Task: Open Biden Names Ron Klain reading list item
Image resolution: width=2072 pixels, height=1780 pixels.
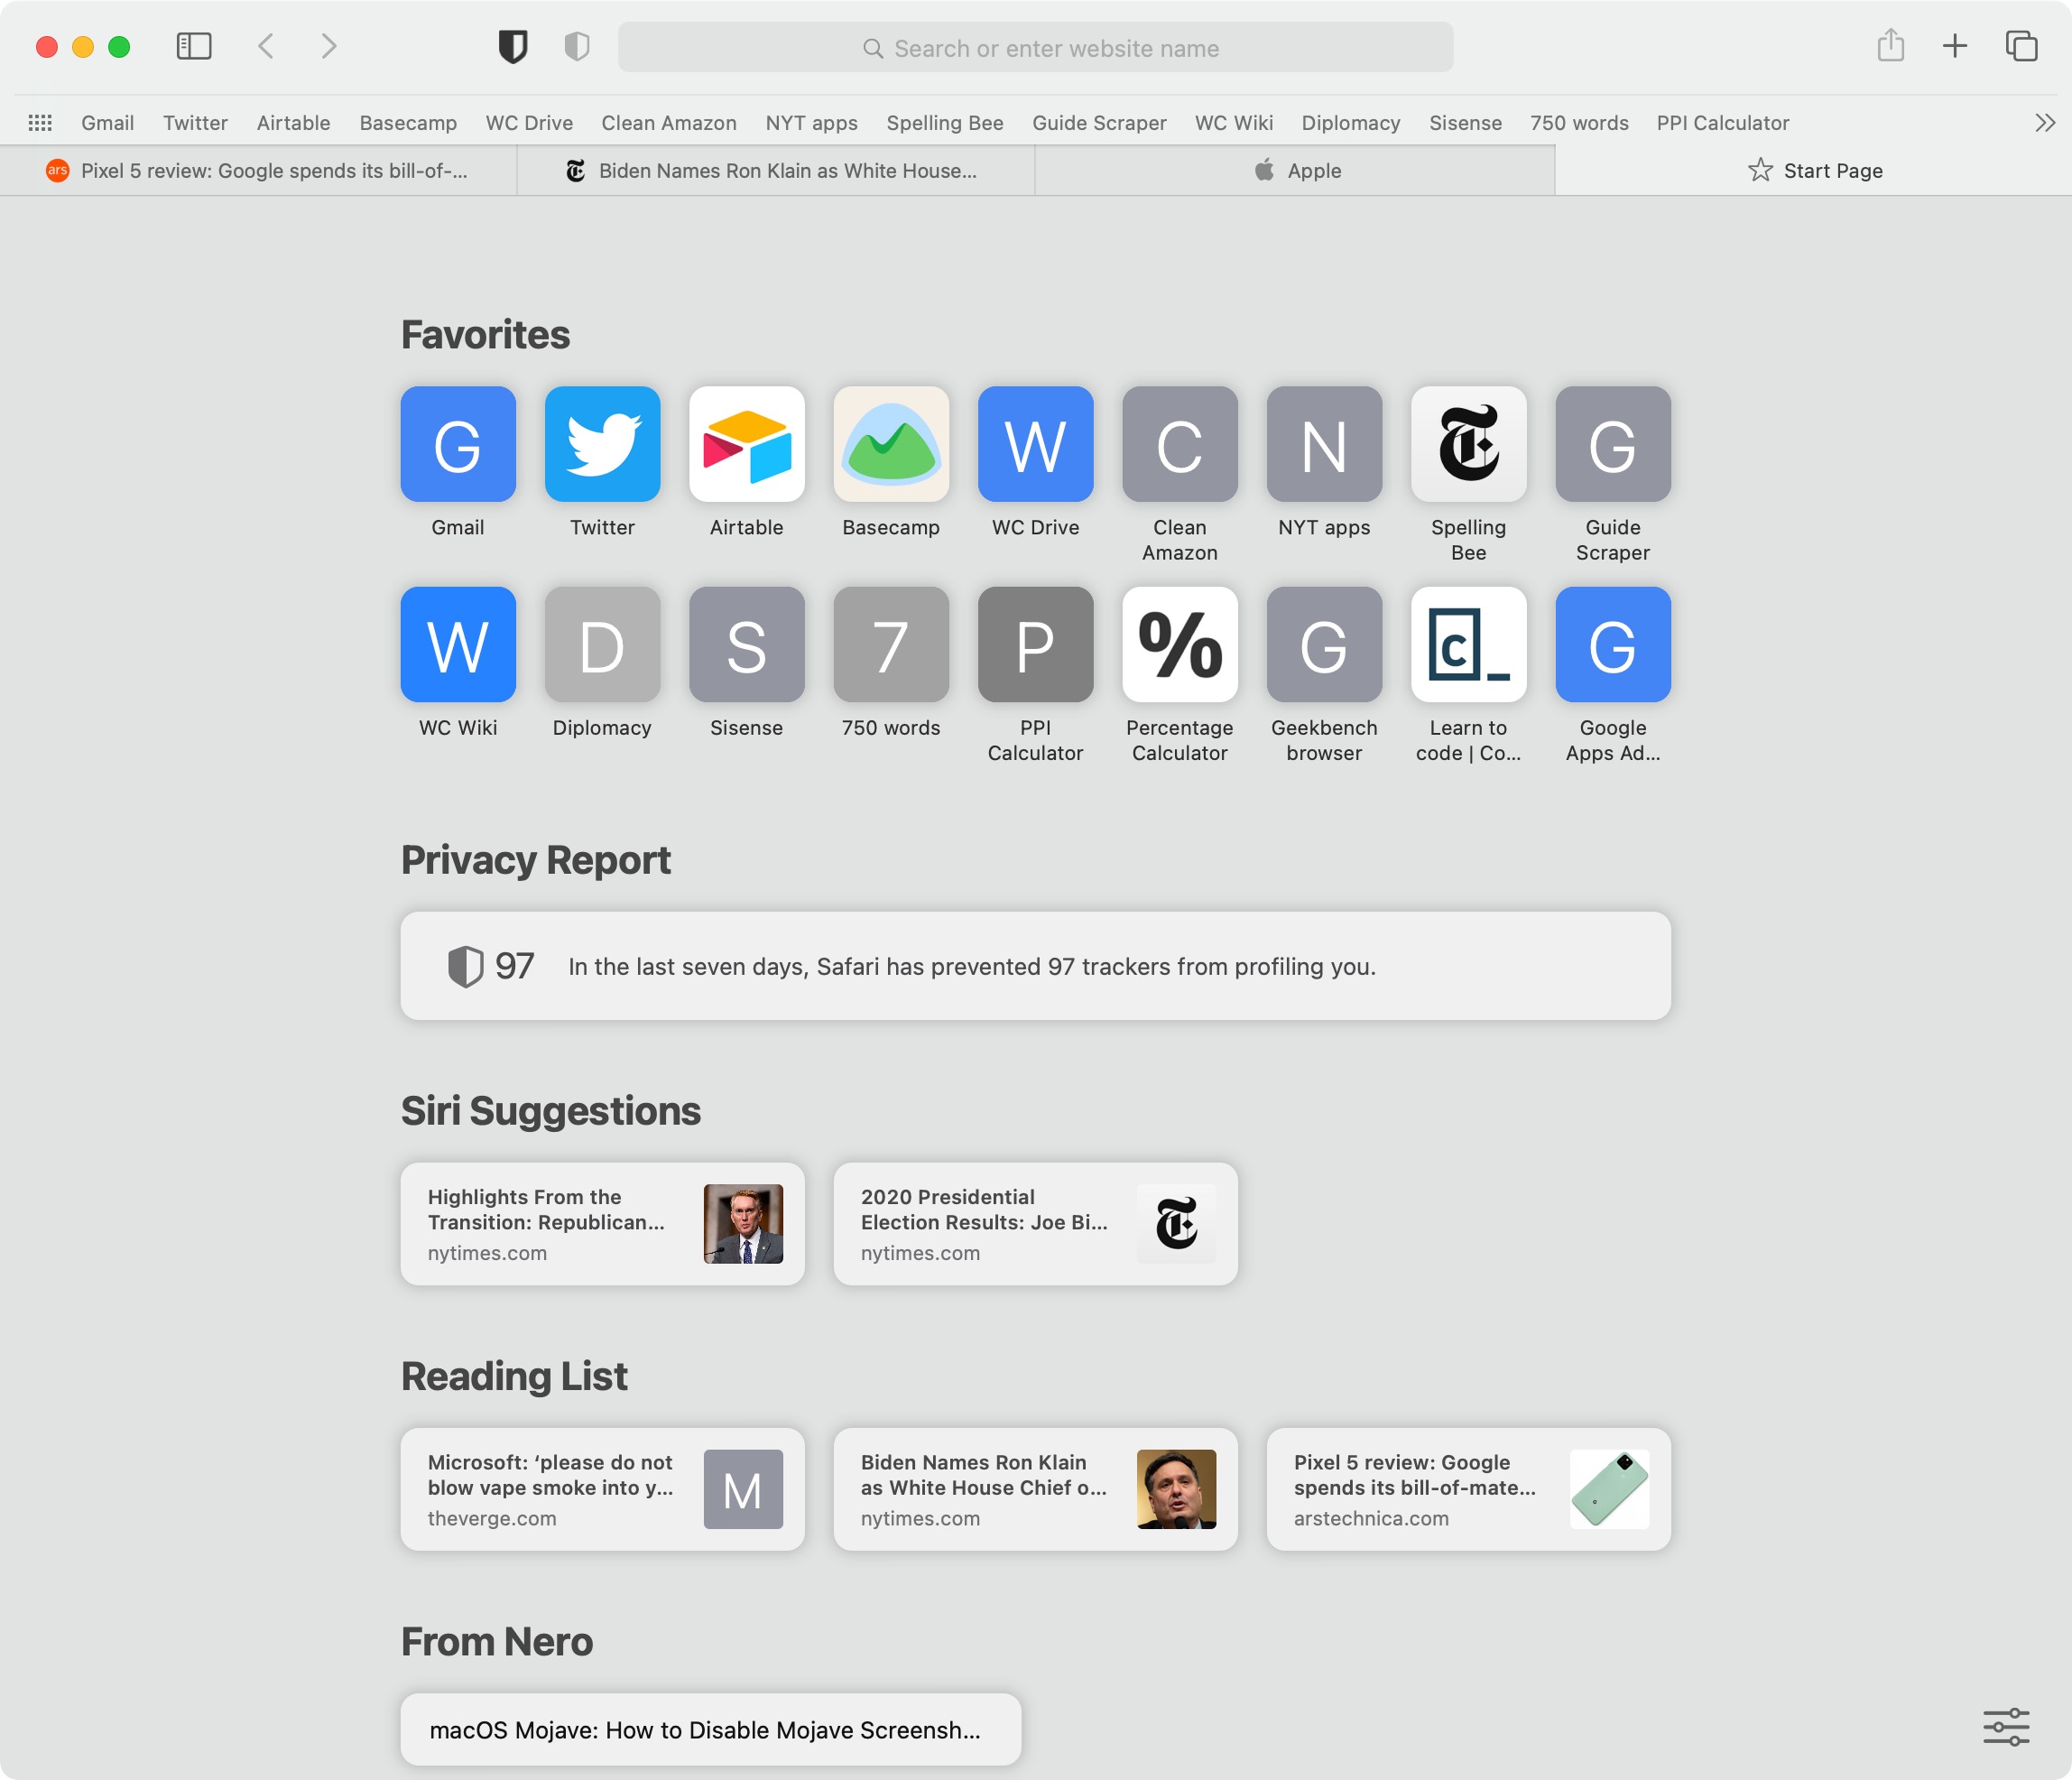Action: pos(1034,1488)
